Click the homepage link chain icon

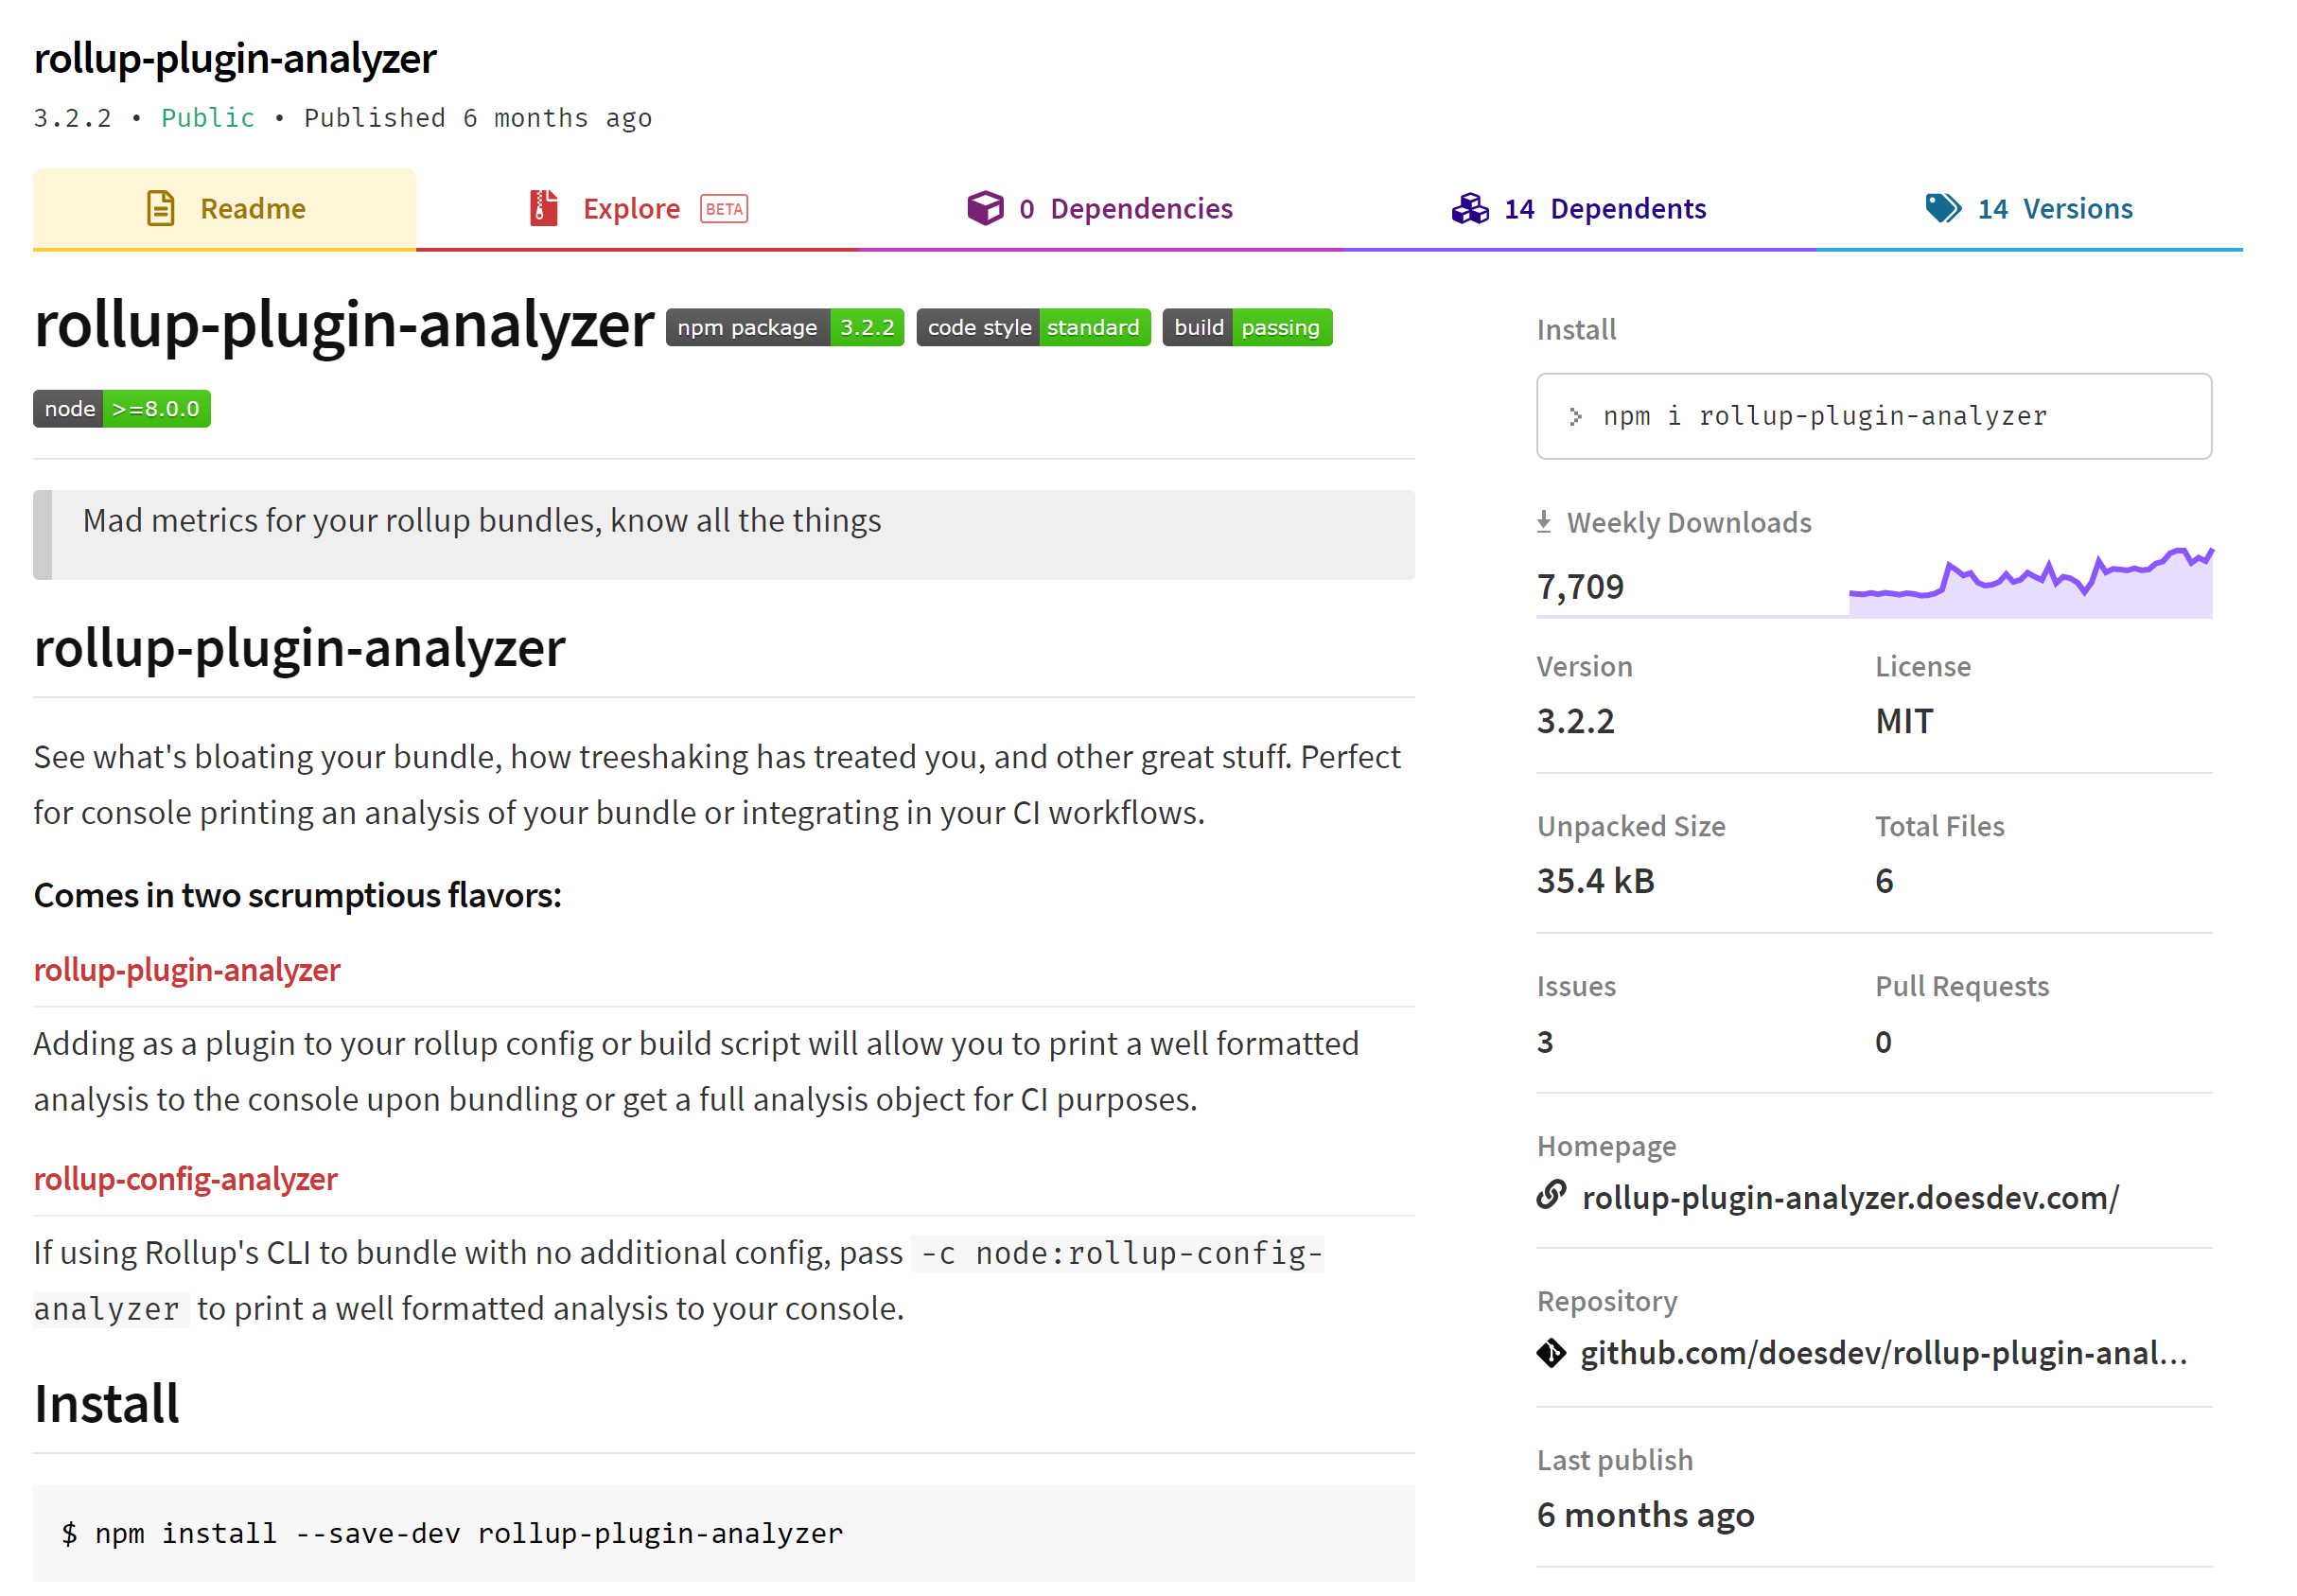1551,1195
